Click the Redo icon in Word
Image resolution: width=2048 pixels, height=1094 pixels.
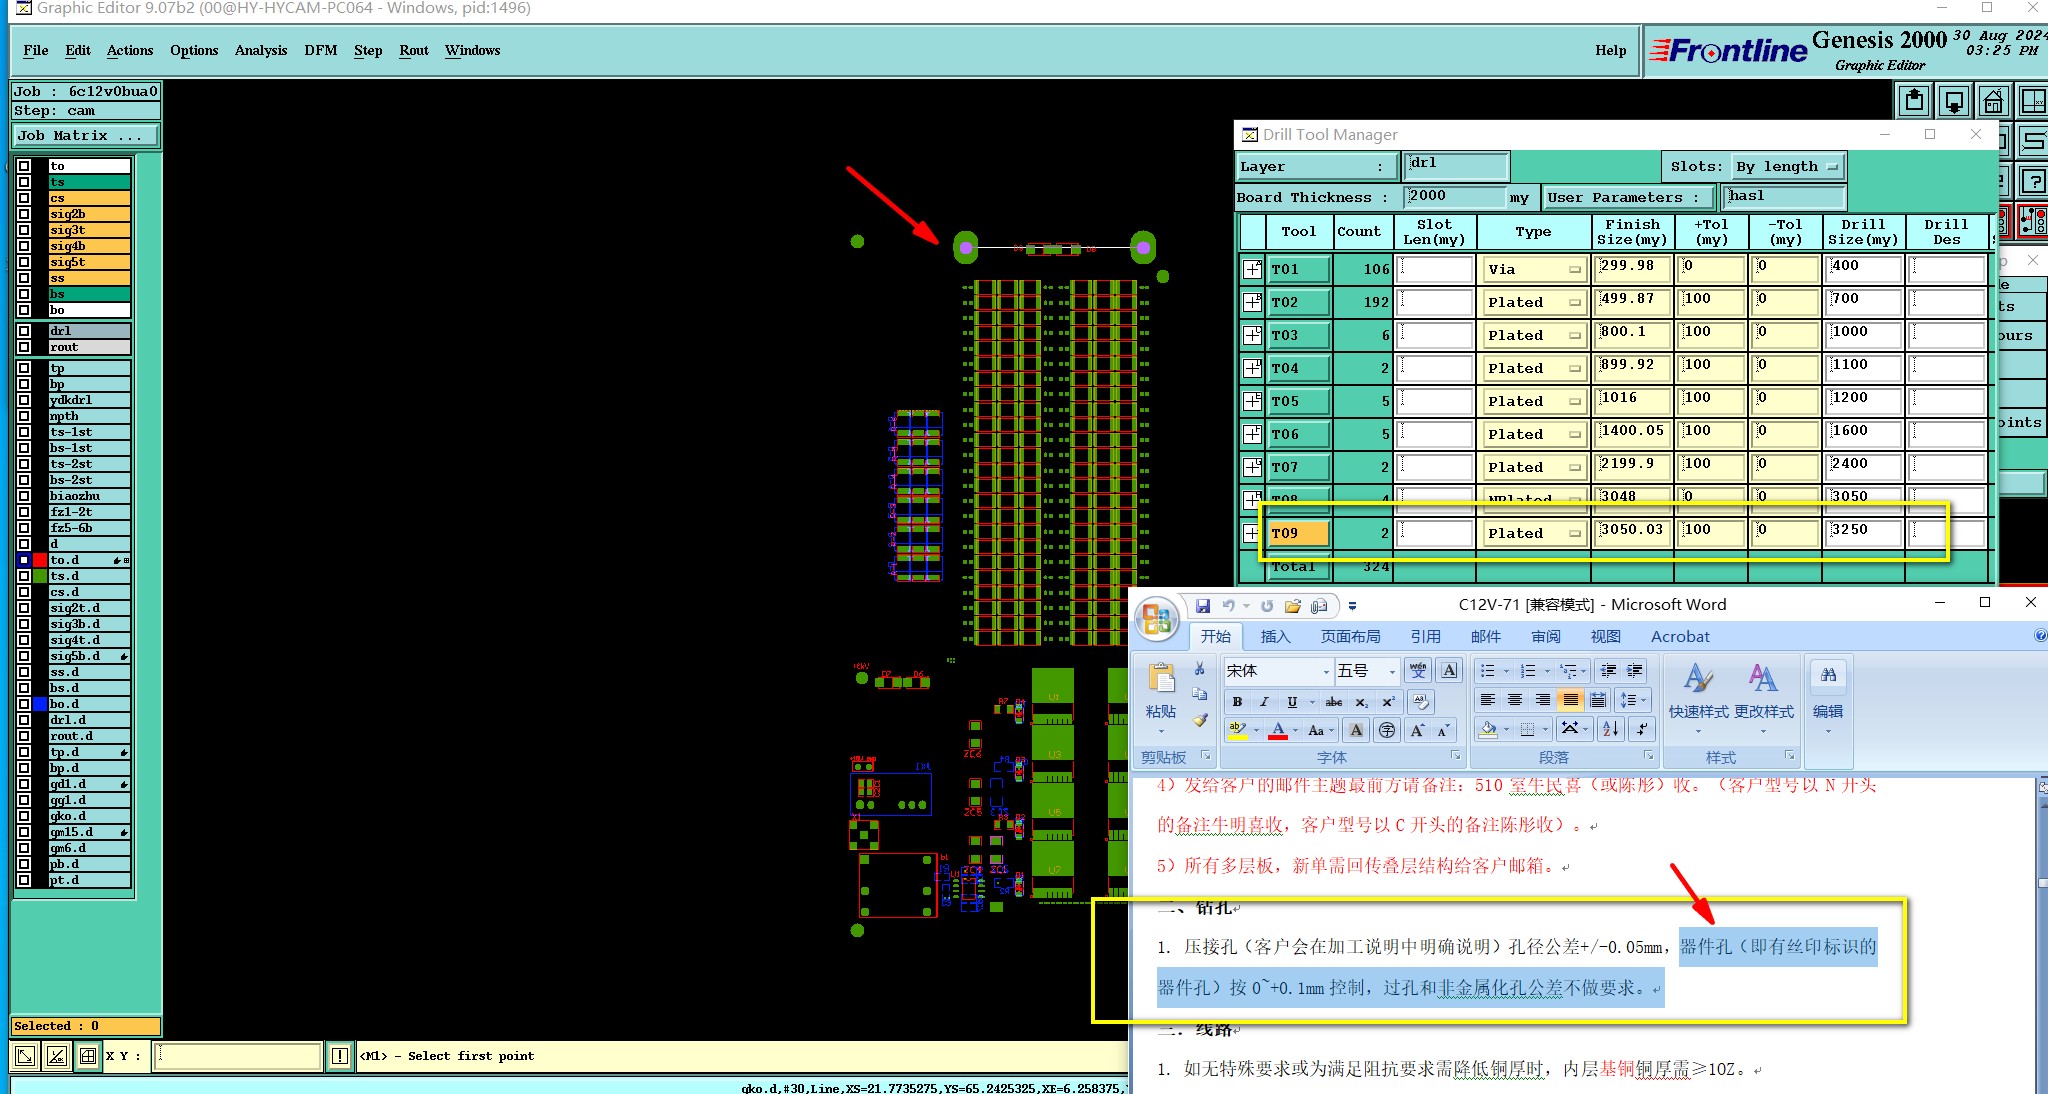1267,606
